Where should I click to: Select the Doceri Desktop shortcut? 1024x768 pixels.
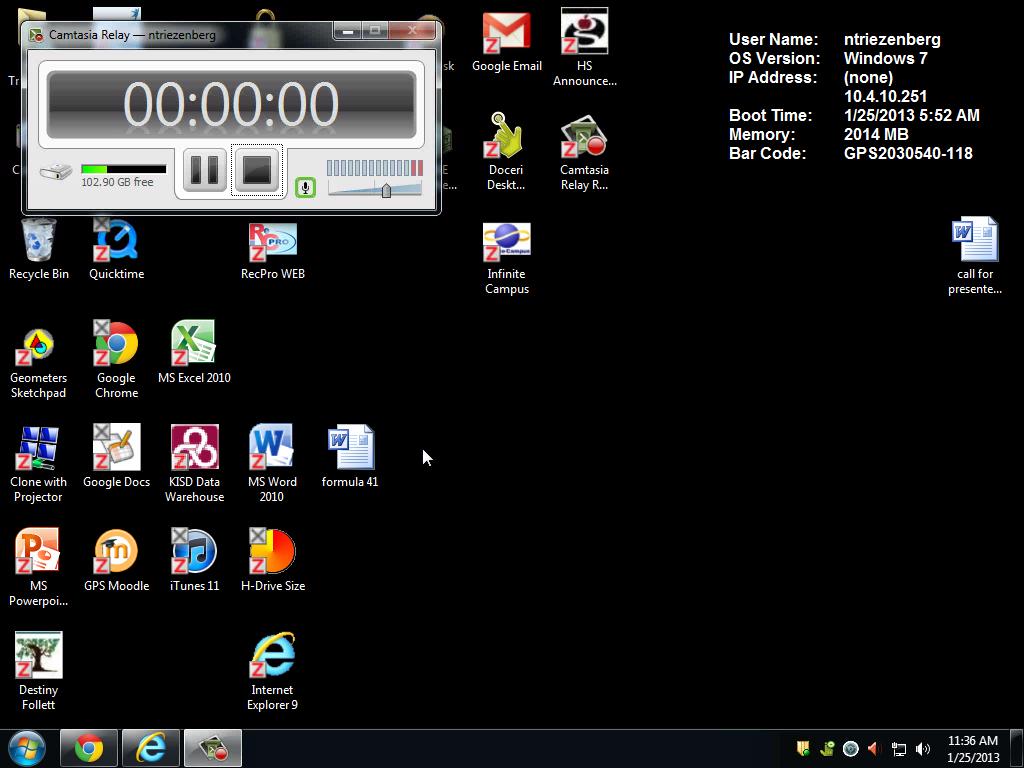coord(506,152)
